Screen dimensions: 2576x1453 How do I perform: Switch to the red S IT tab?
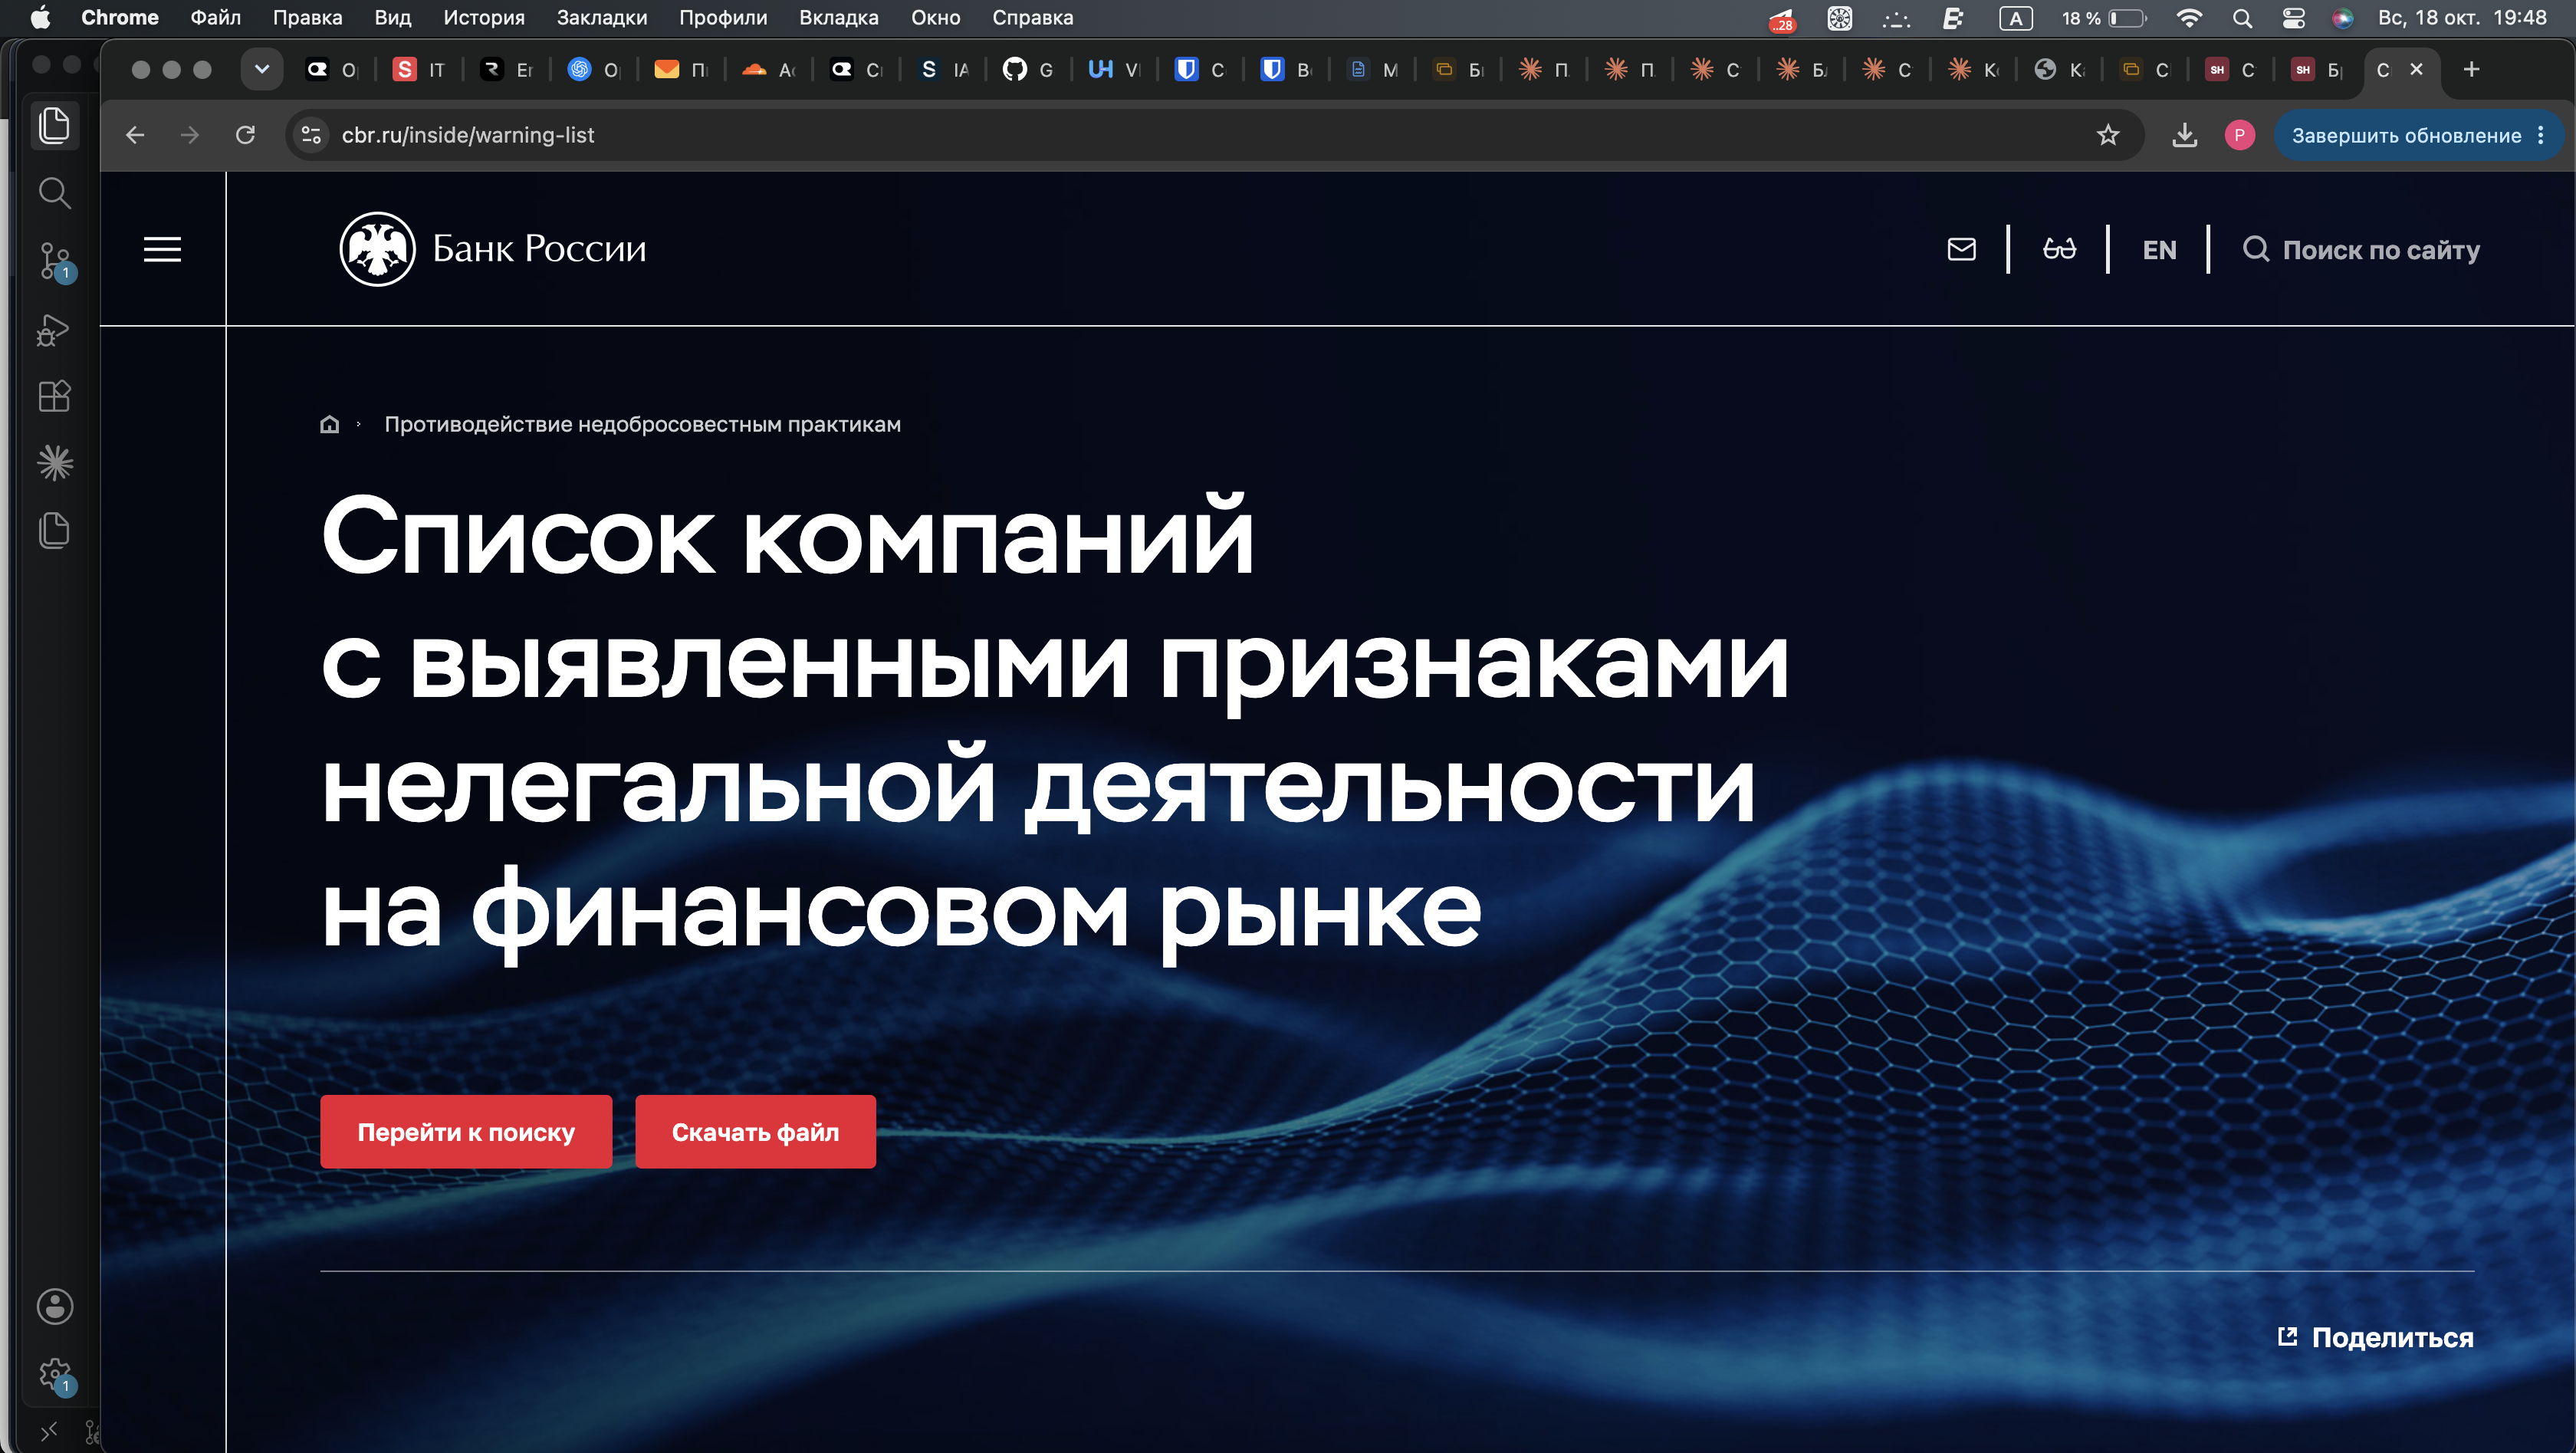[x=419, y=69]
